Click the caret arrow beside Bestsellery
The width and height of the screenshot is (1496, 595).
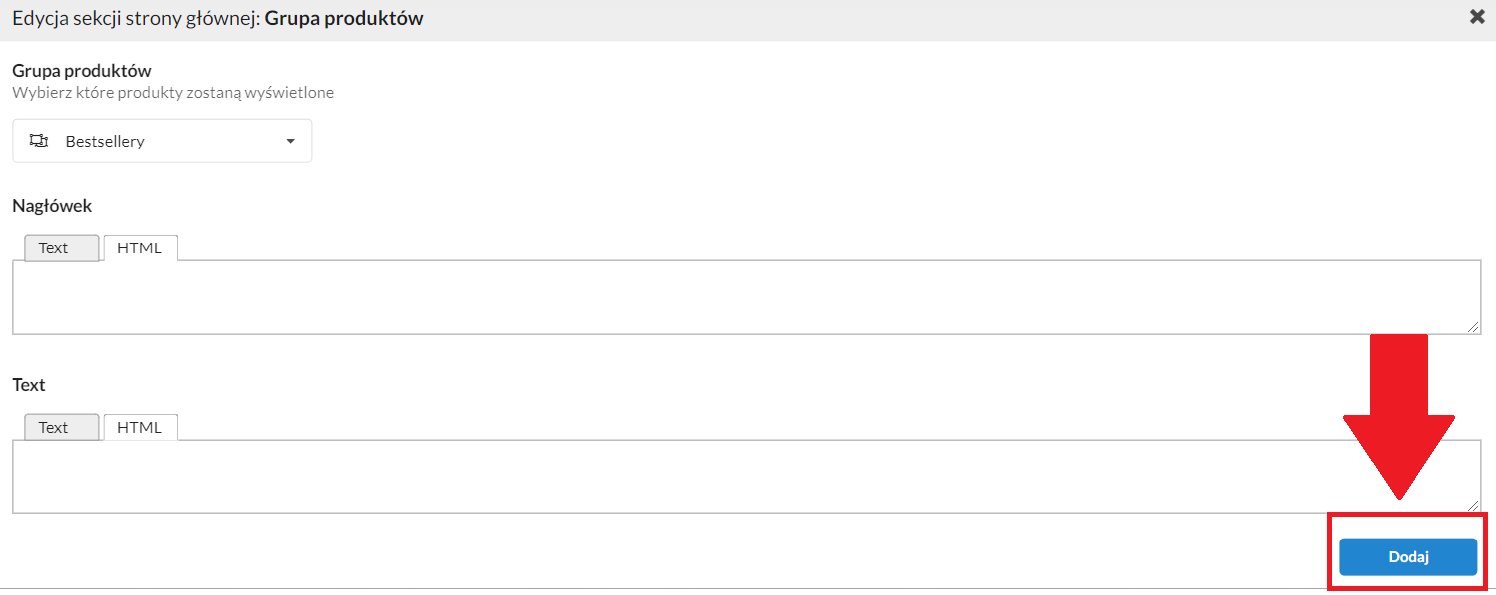[290, 141]
